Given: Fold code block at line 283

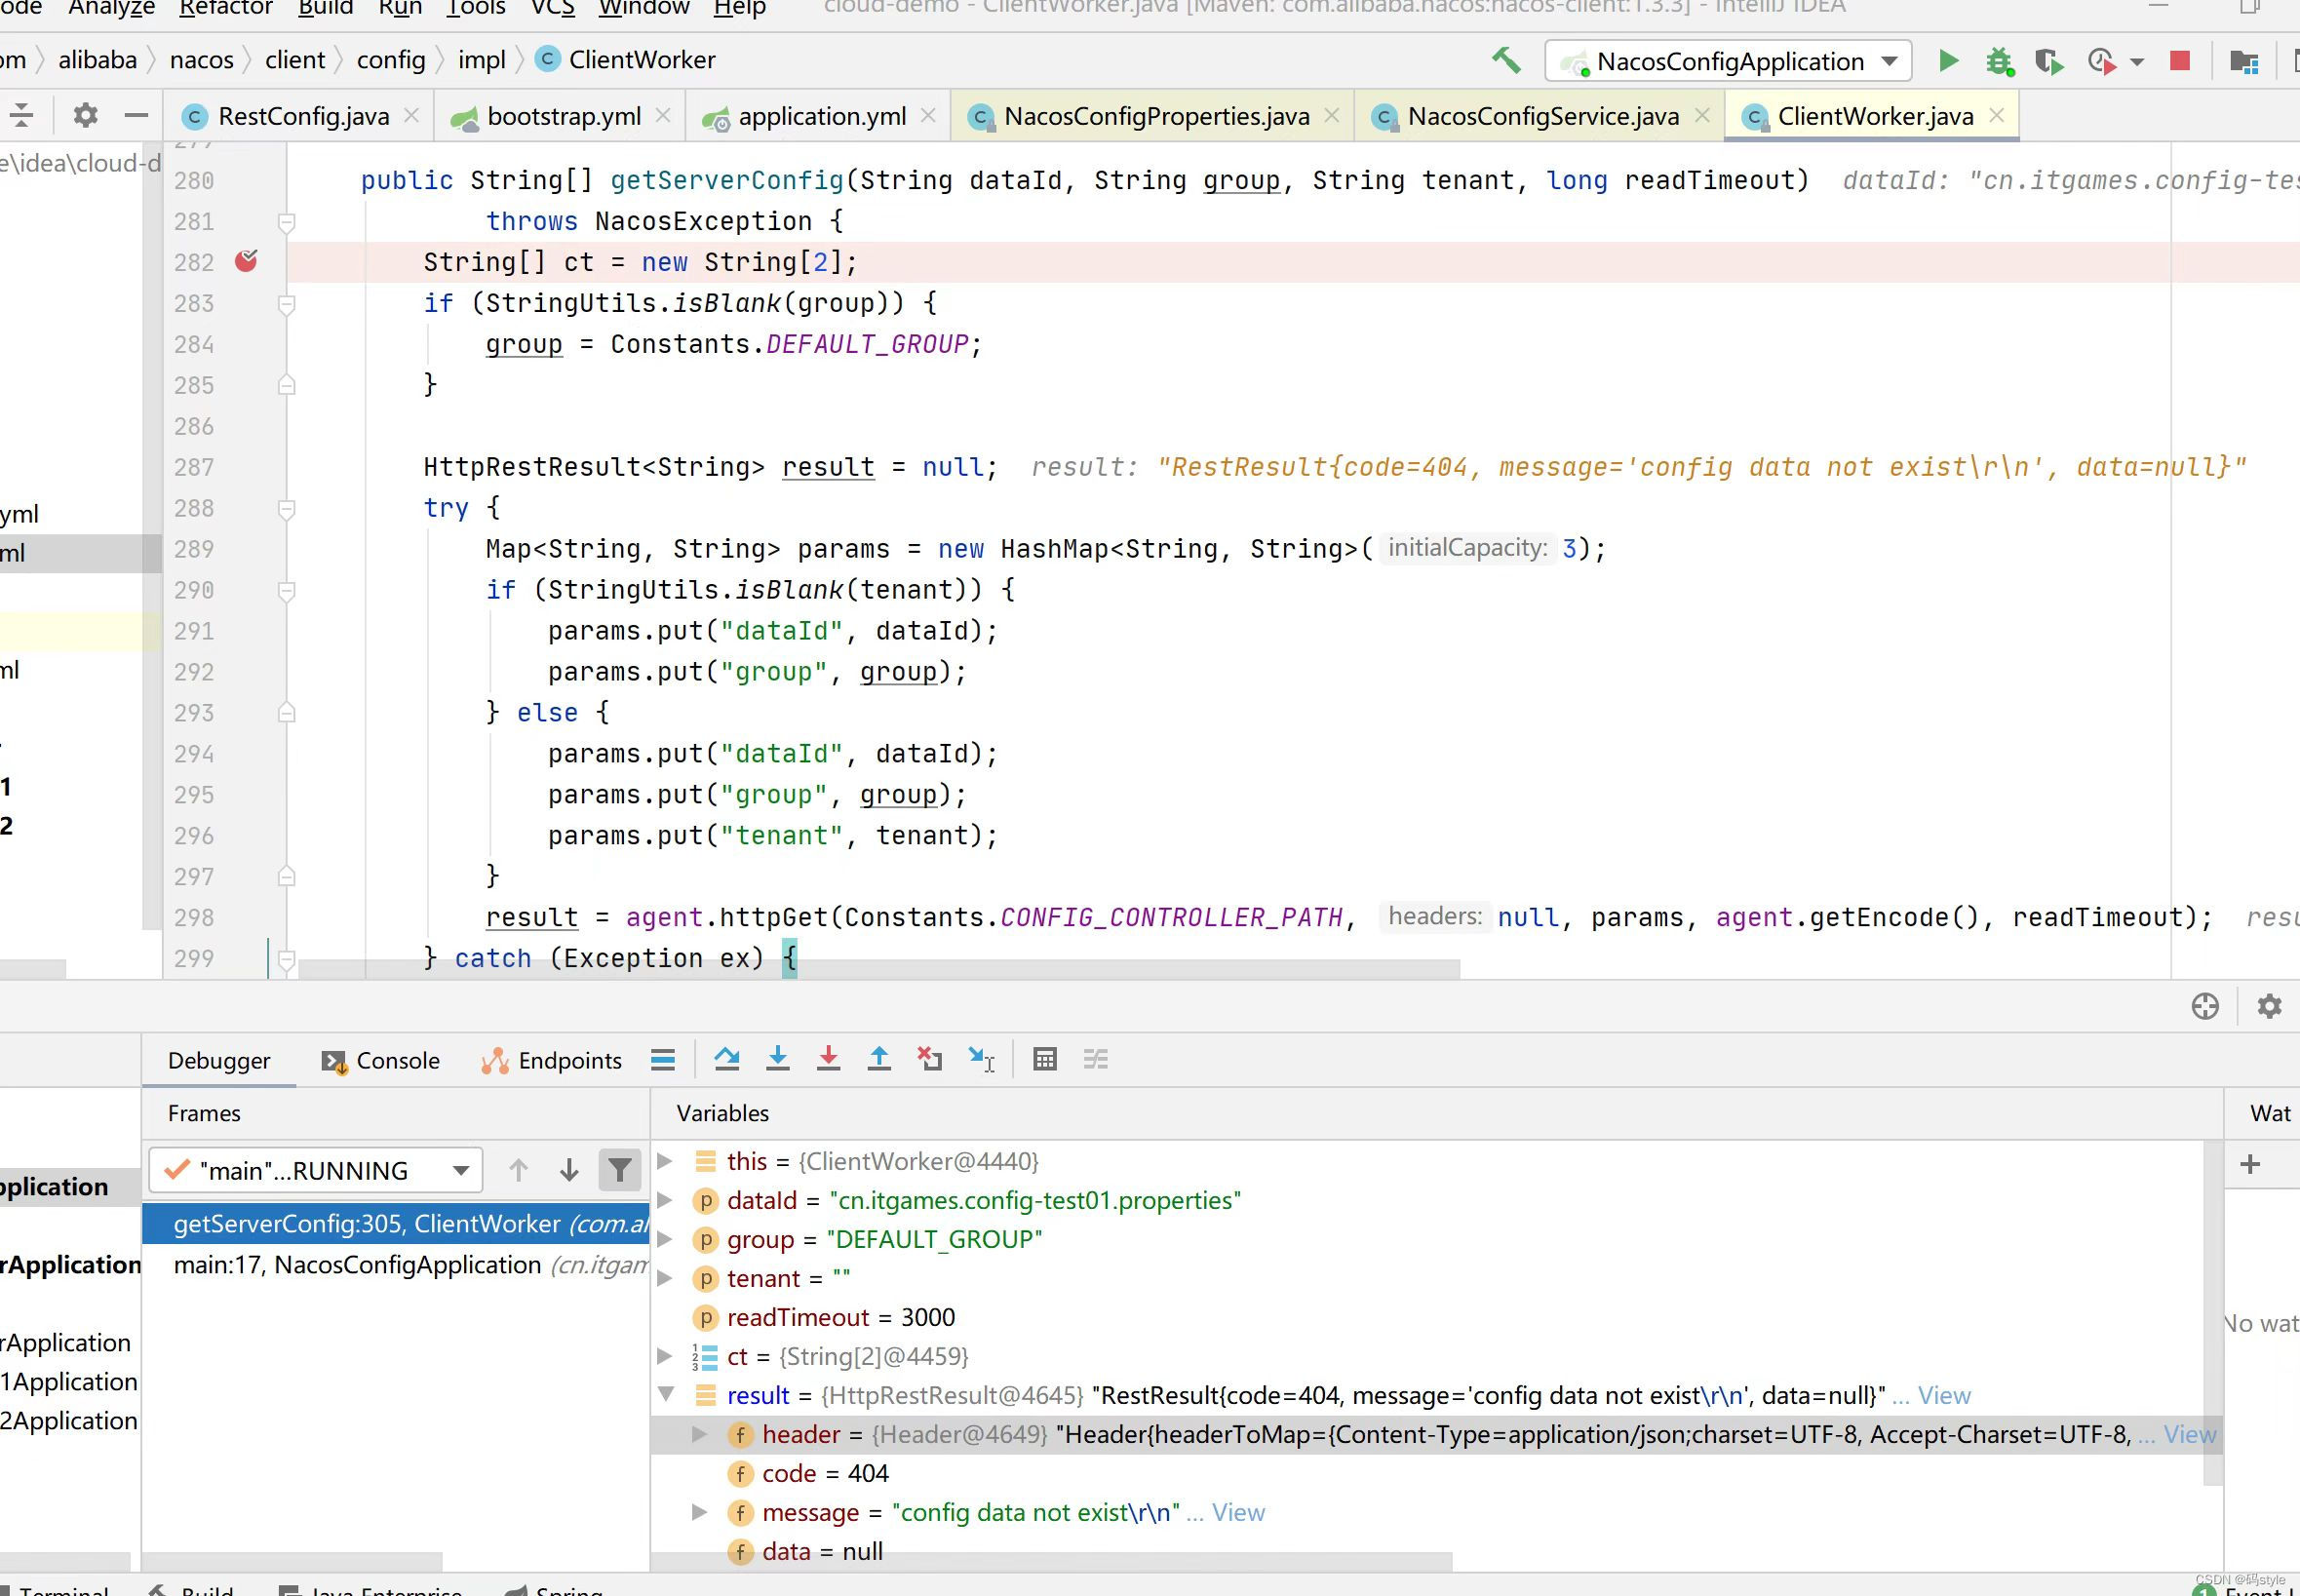Looking at the screenshot, I should click(286, 304).
